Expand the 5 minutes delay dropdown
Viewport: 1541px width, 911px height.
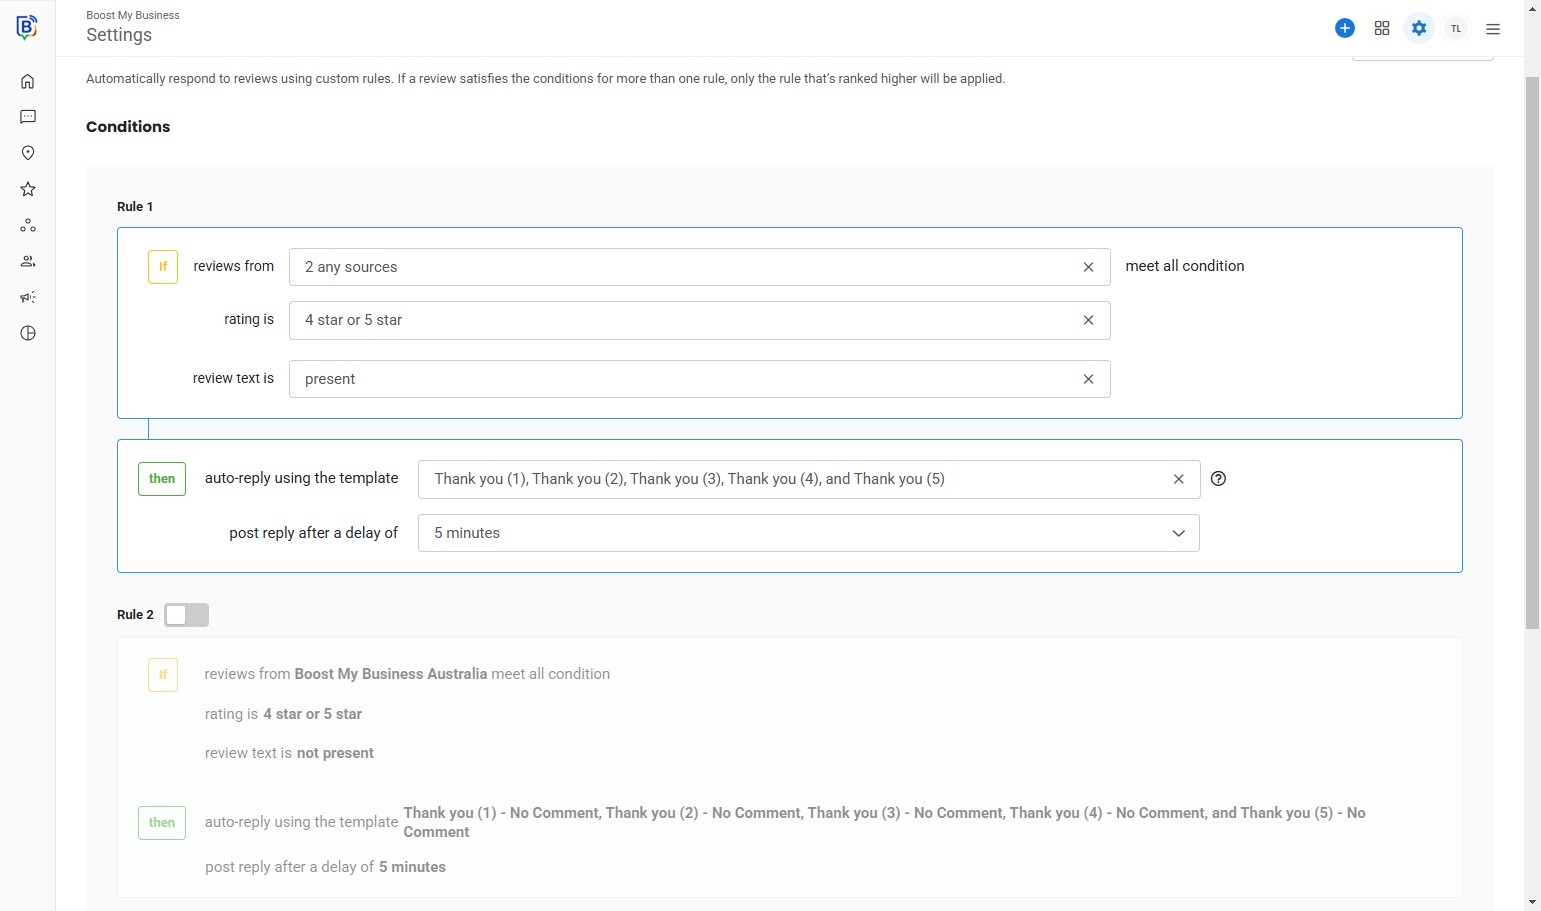click(808, 533)
